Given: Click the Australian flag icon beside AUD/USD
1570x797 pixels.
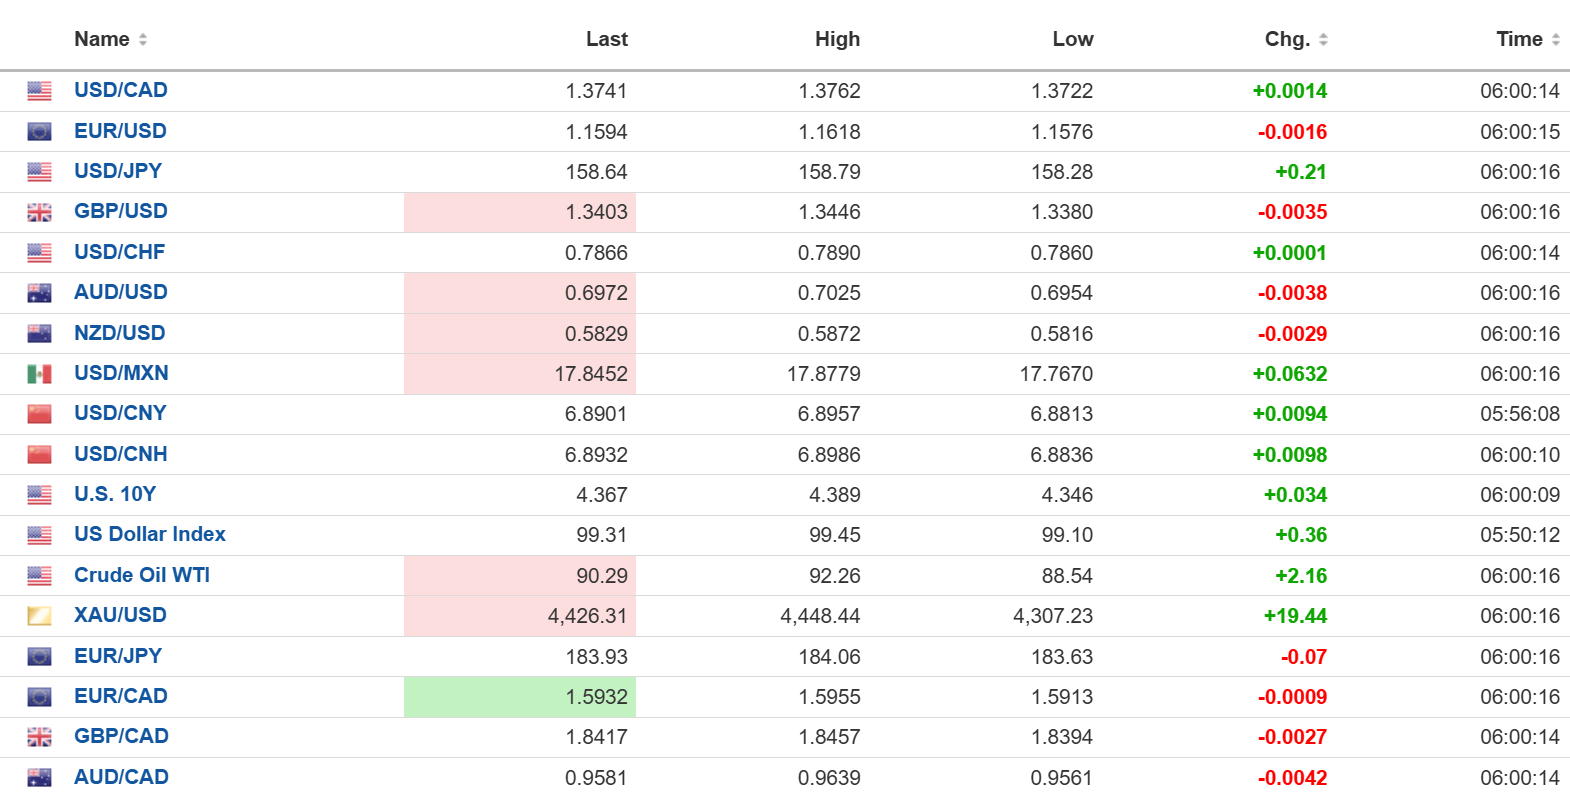Looking at the screenshot, I should [x=39, y=293].
